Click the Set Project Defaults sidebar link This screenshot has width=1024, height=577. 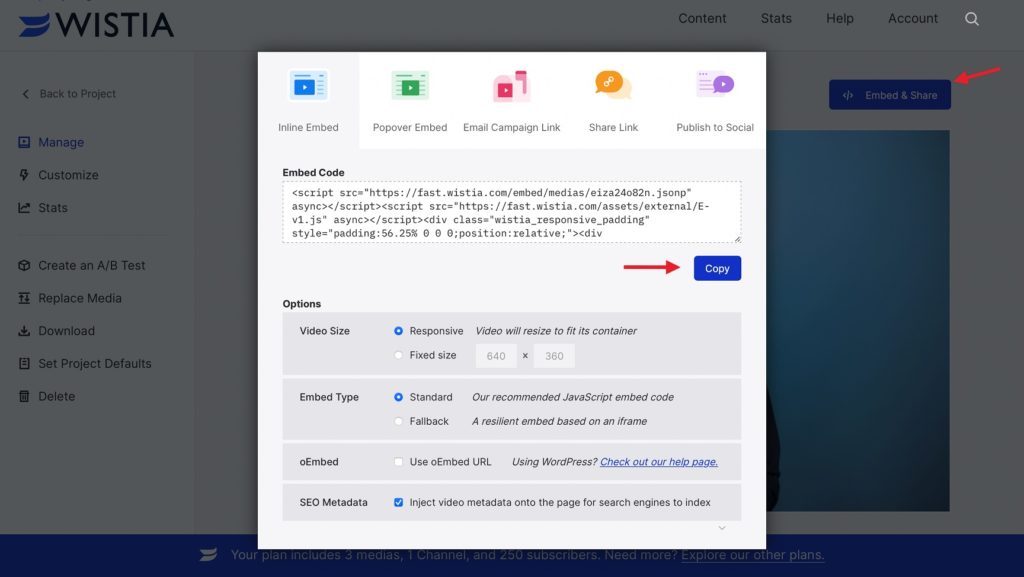(x=95, y=363)
